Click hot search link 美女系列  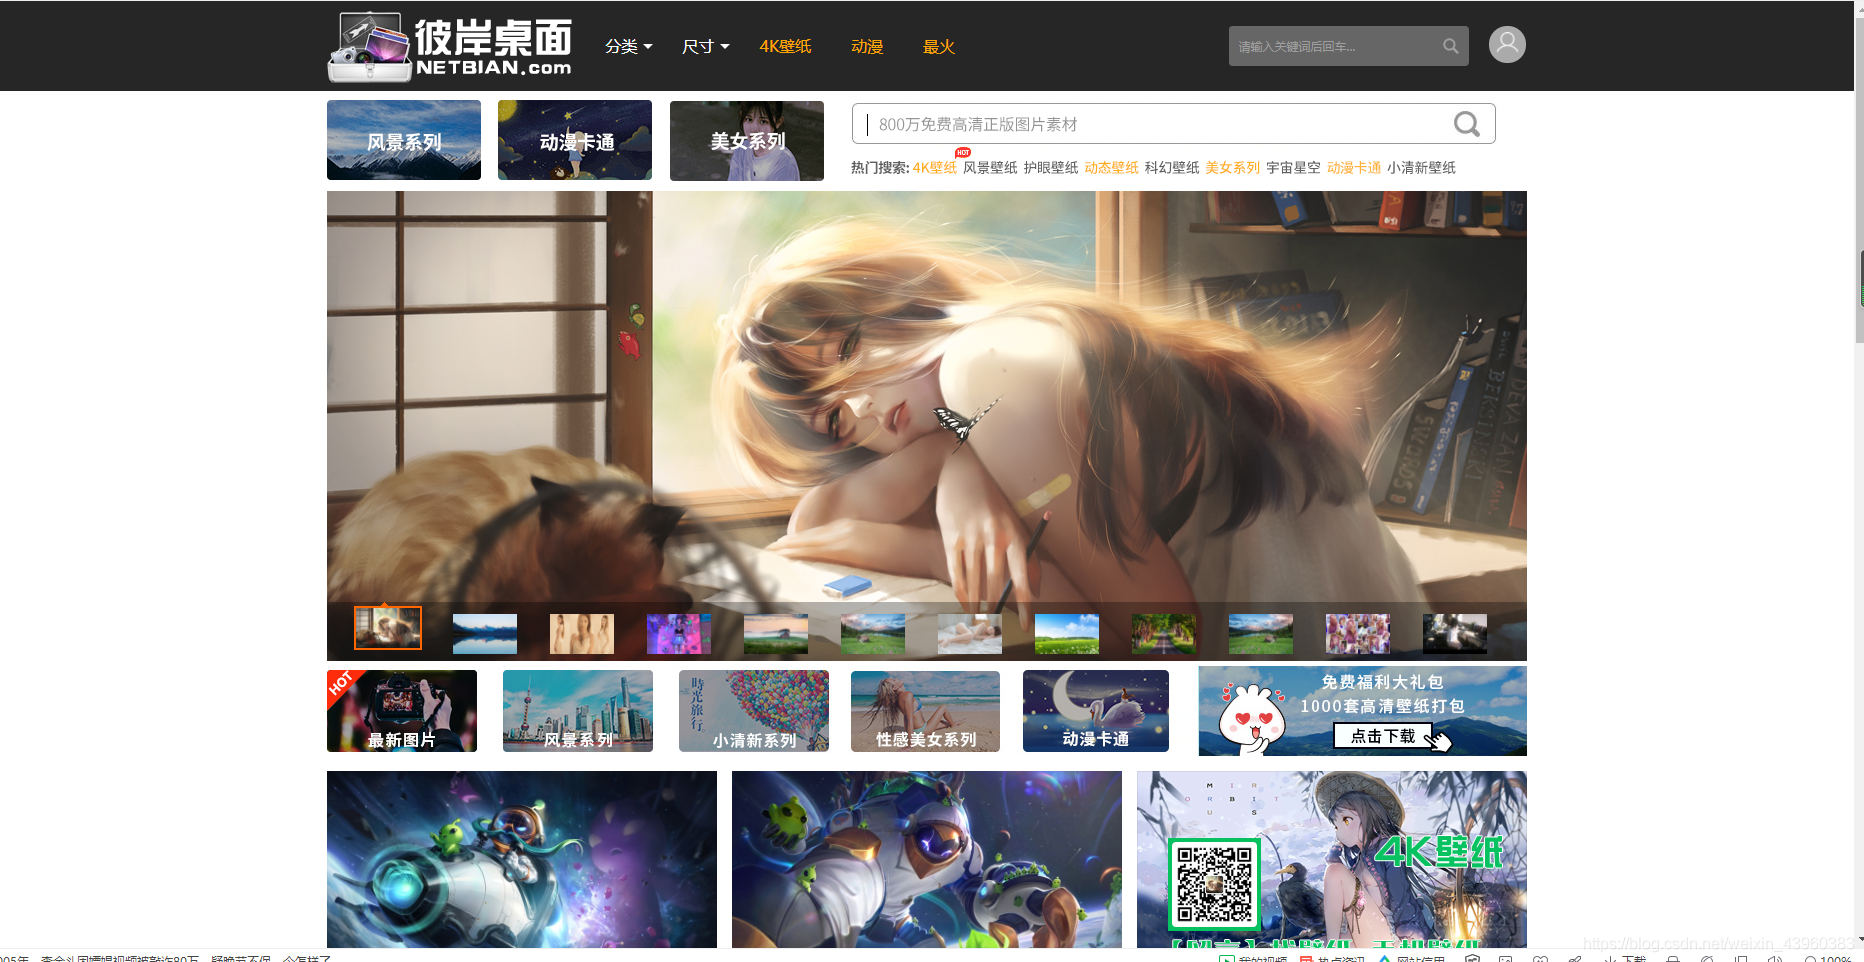click(1233, 167)
